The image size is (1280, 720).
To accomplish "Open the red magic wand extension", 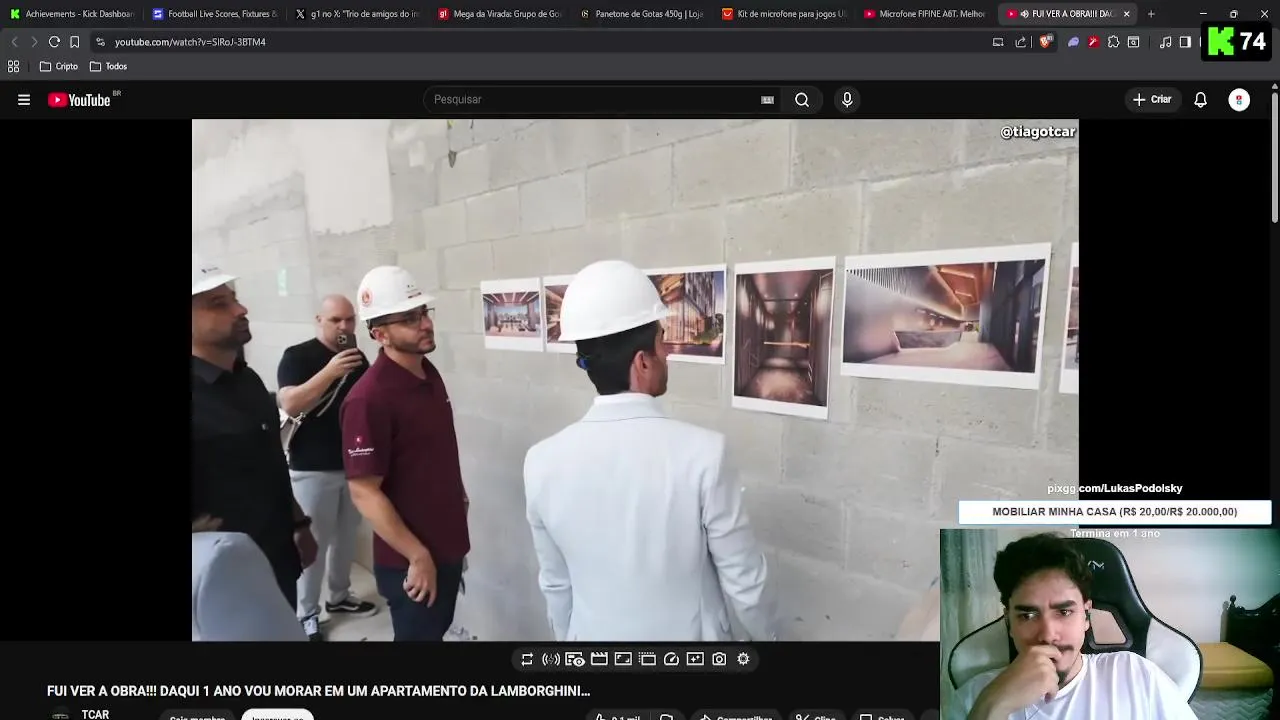I will [x=1093, y=42].
